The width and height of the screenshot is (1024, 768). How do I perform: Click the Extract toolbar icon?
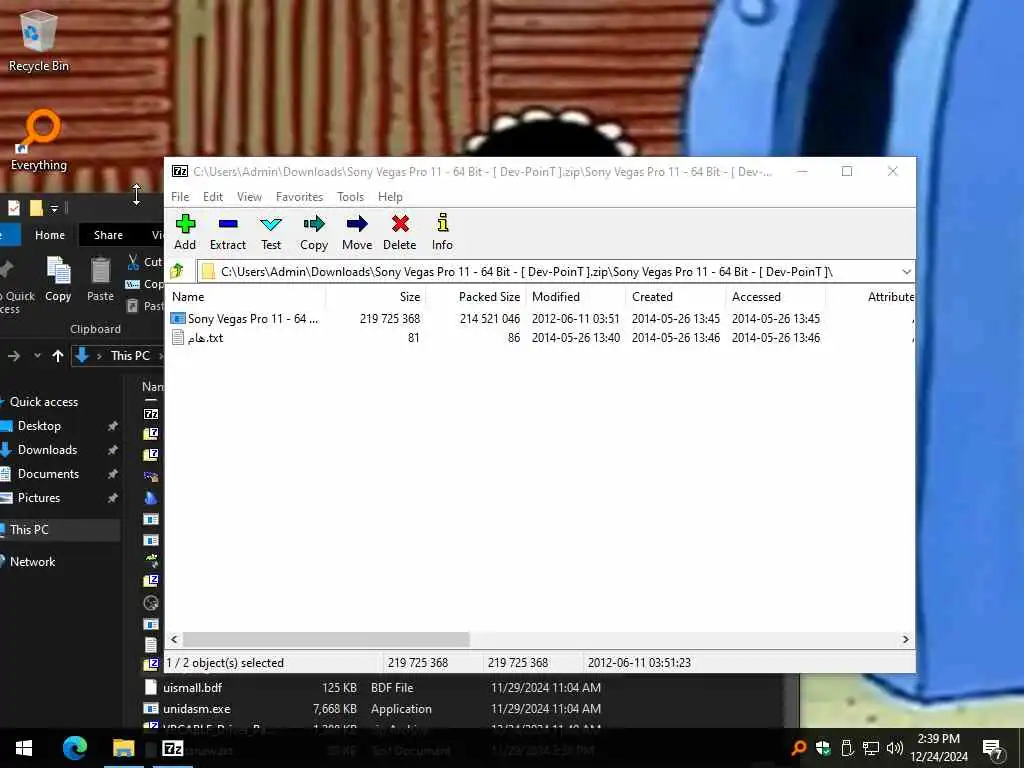click(x=227, y=232)
